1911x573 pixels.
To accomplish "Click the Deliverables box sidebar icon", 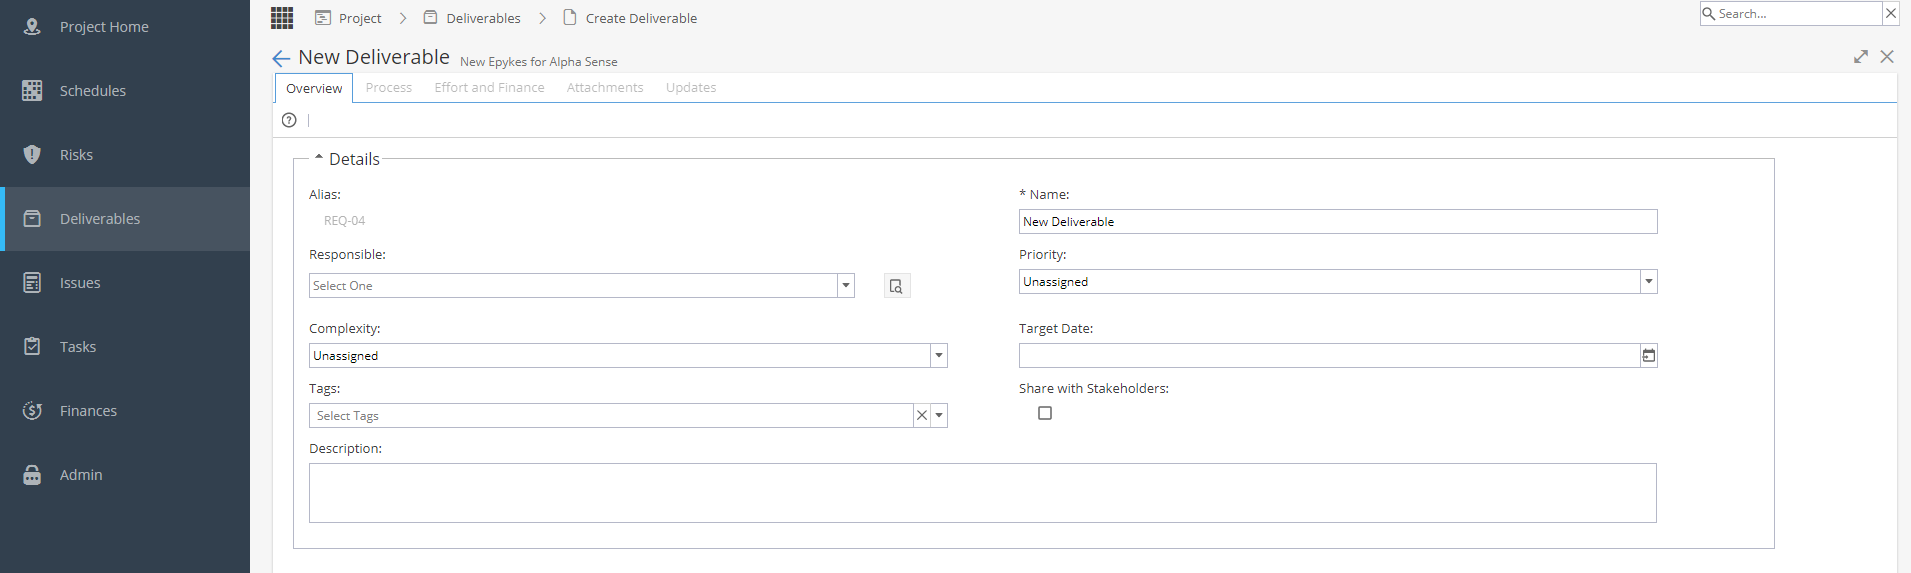I will 32,219.
